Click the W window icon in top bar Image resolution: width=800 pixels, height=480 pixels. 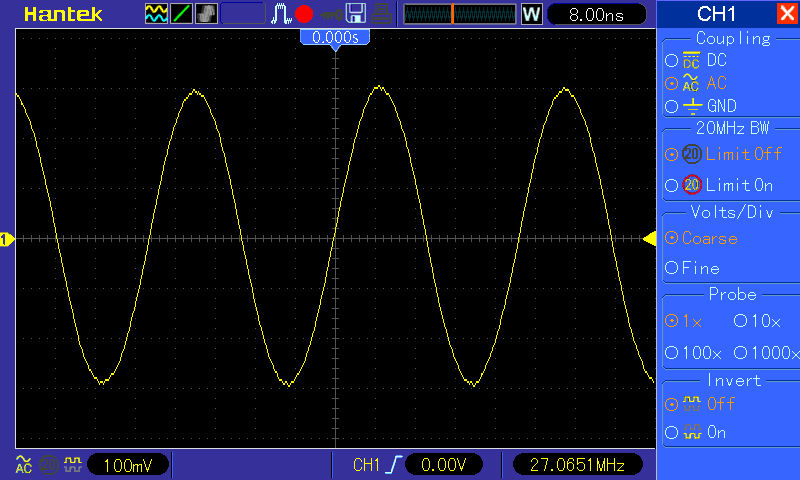click(x=531, y=14)
